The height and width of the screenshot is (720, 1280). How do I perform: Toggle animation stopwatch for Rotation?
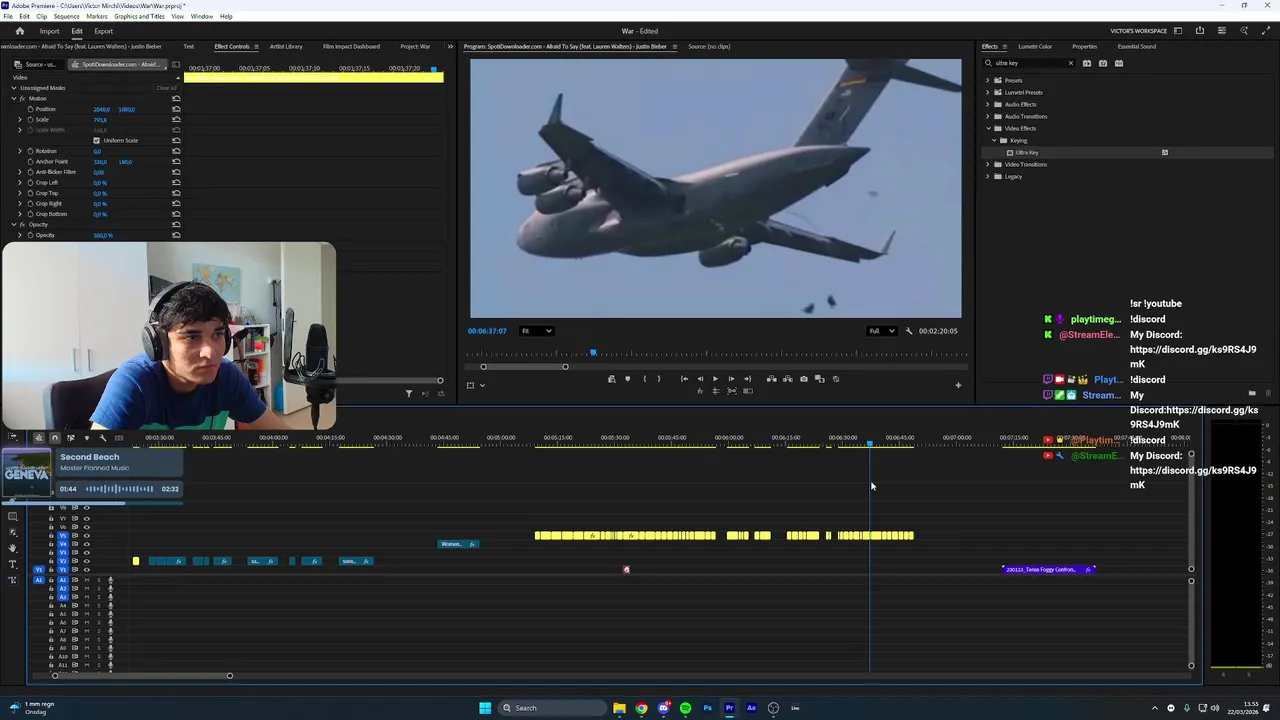(30, 151)
